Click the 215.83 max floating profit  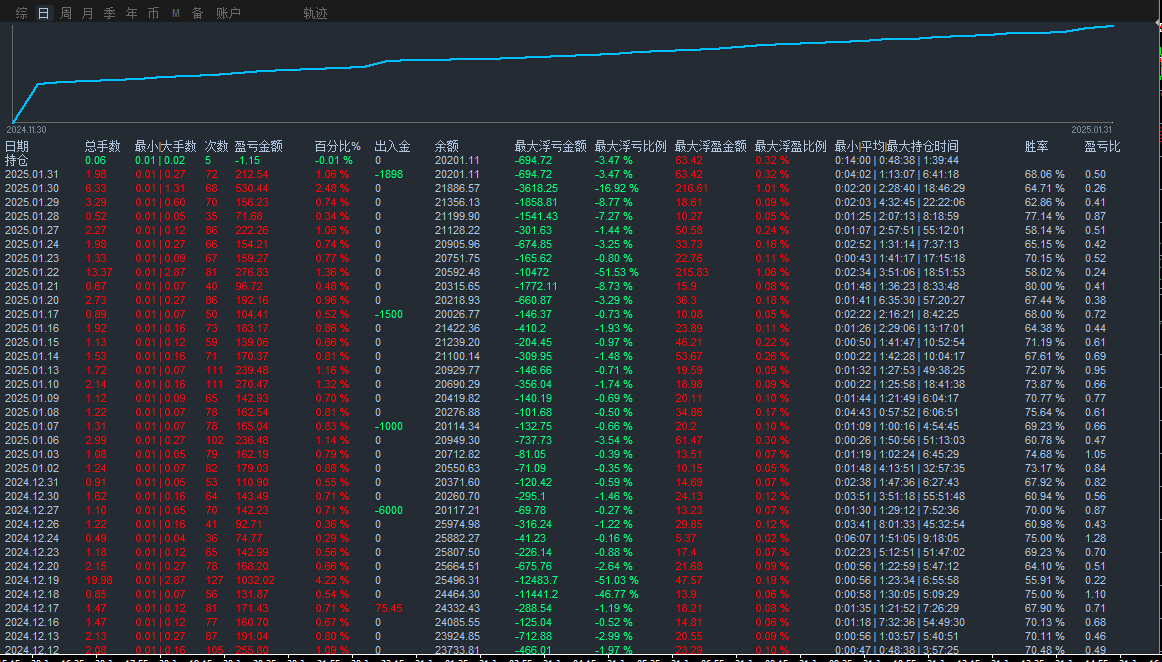tap(691, 272)
